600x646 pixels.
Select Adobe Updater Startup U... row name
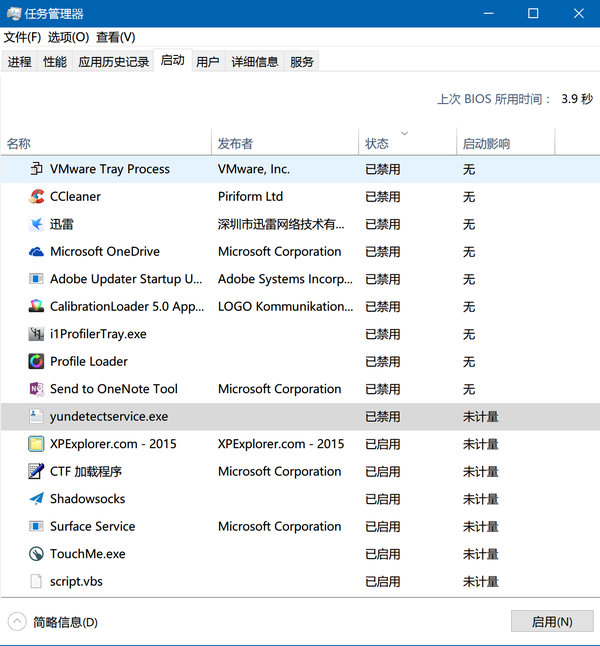126,279
